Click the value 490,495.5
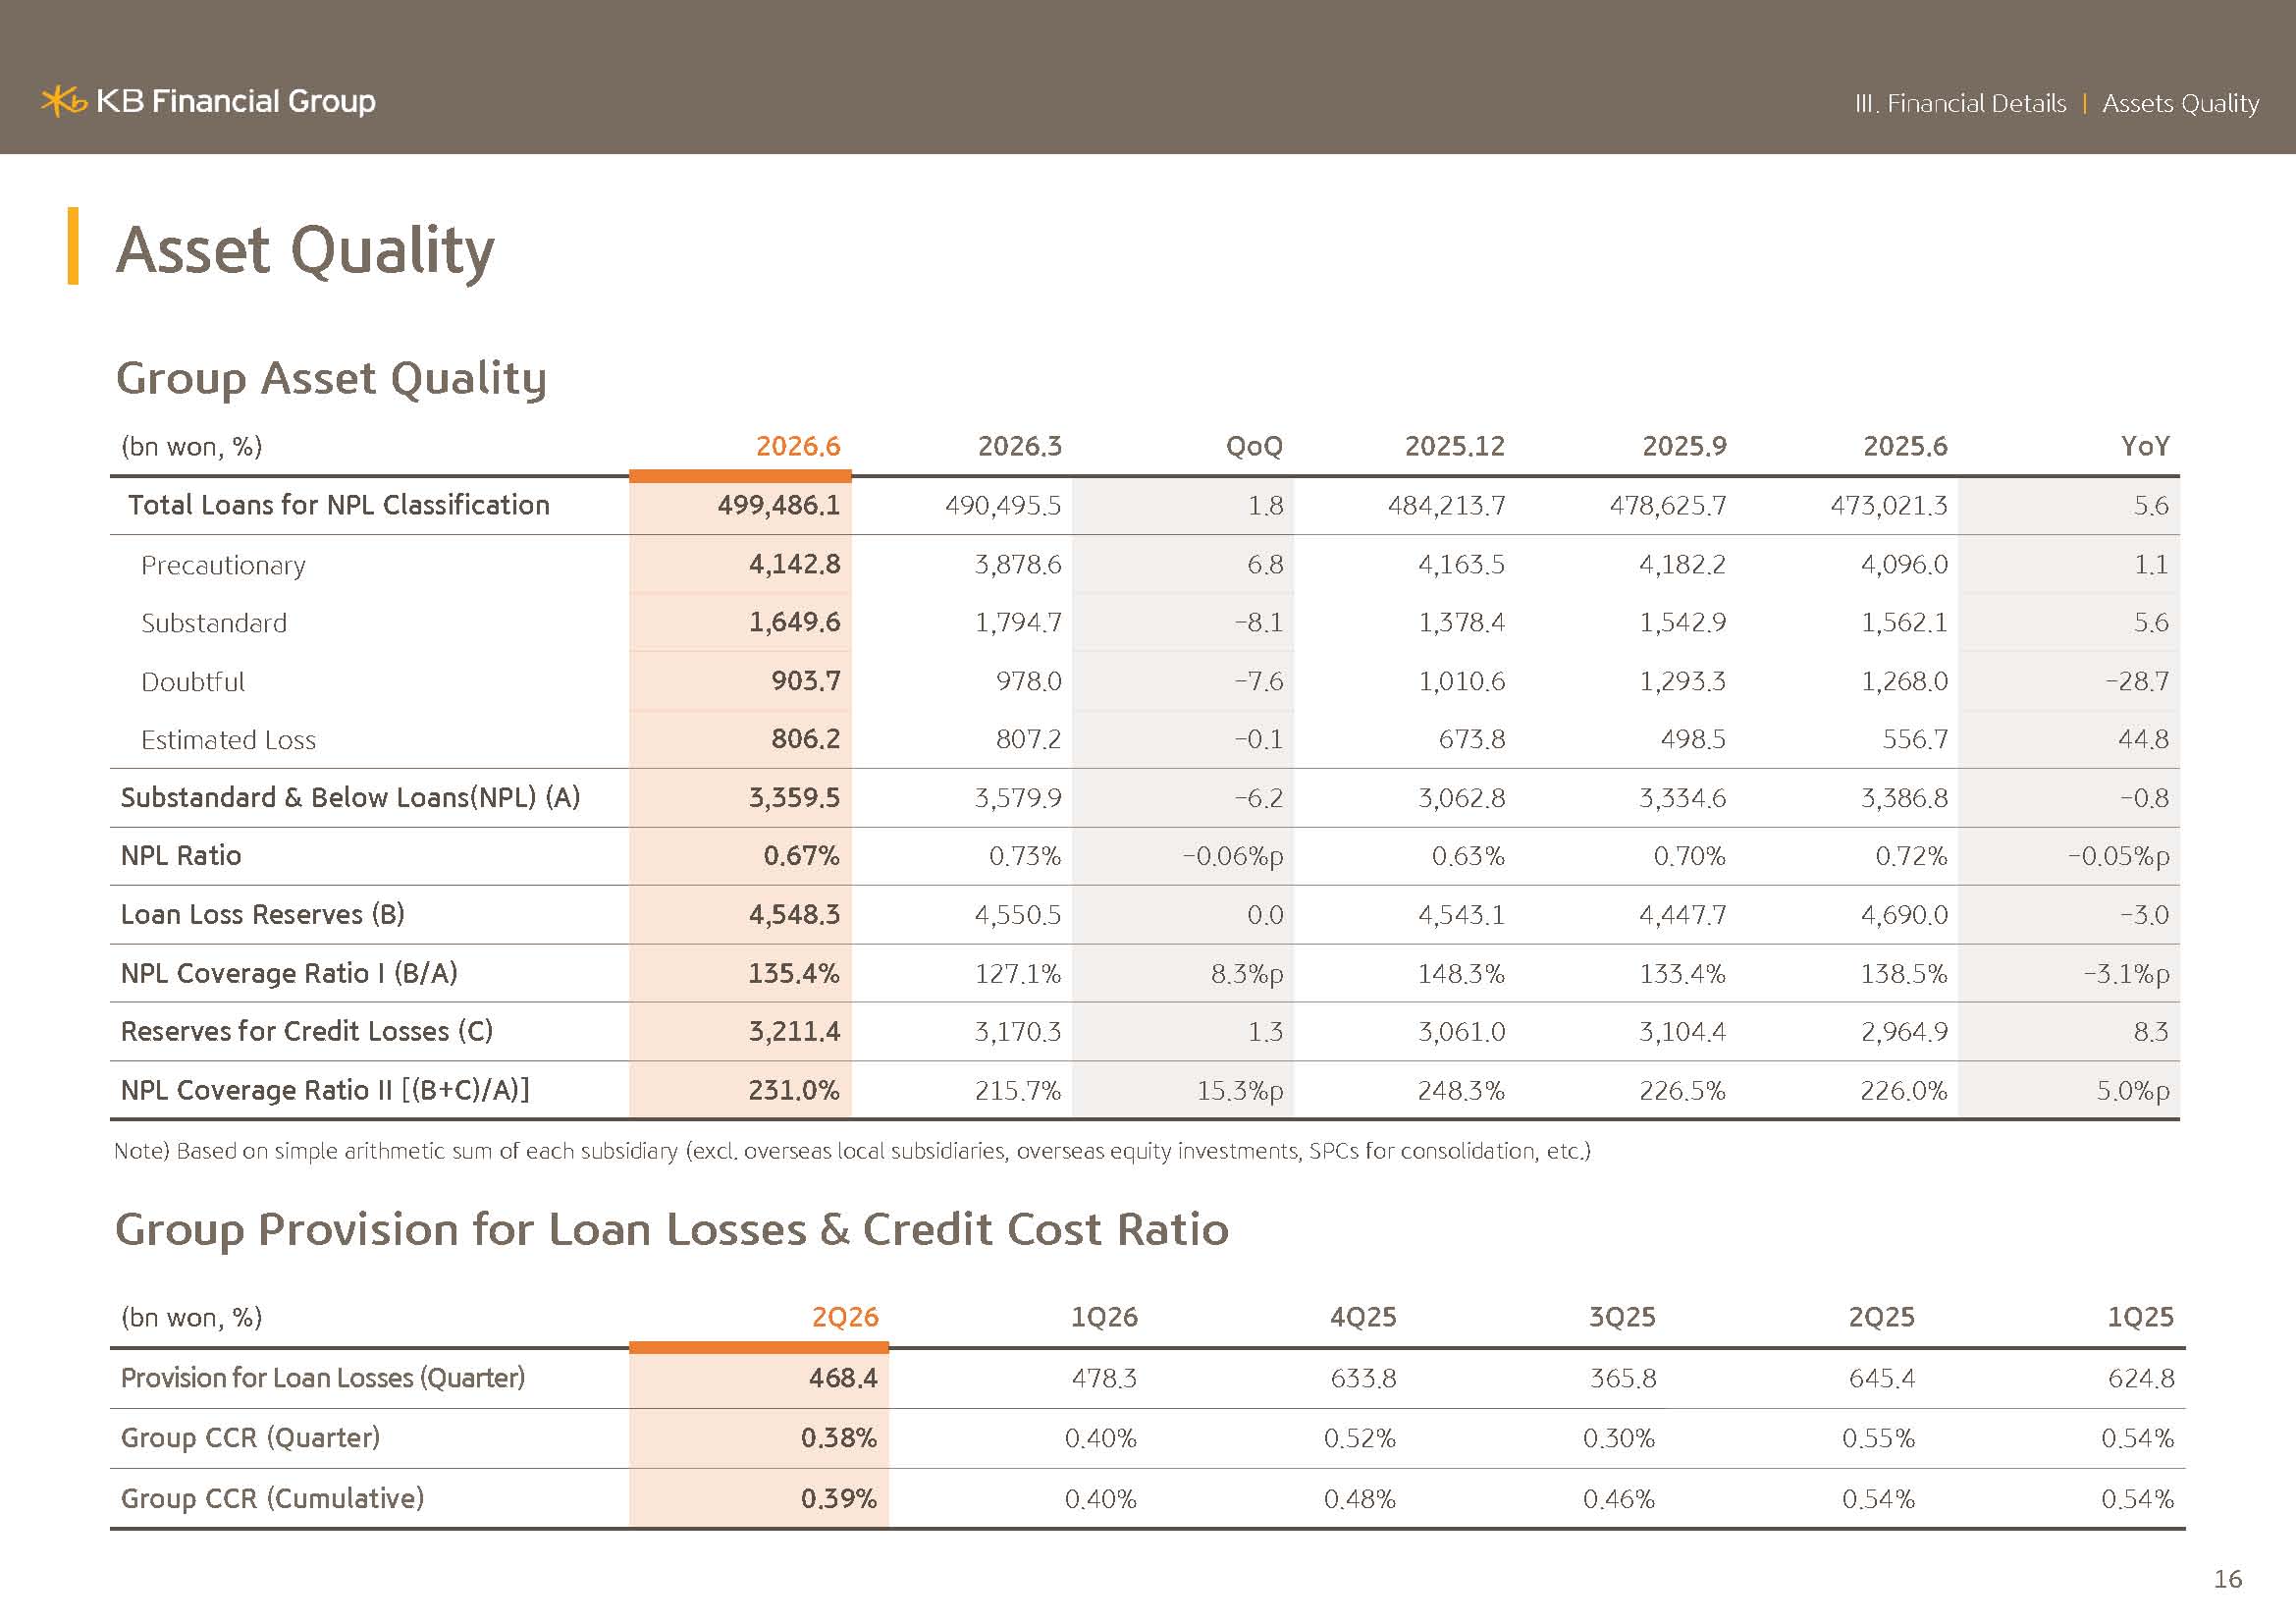Viewport: 2296px width, 1624px height. click(x=1003, y=506)
